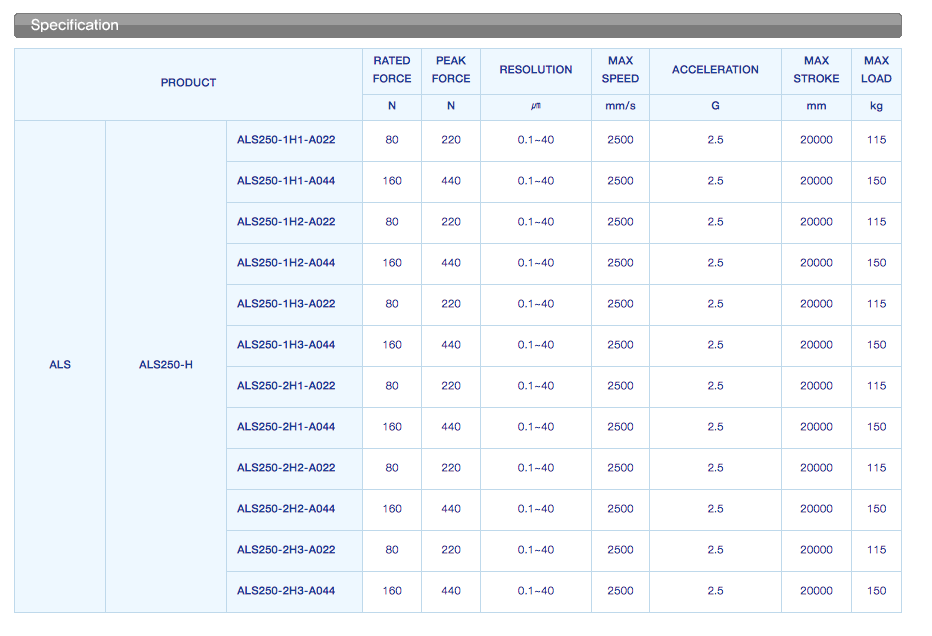The height and width of the screenshot is (636, 932).
Task: Open the ALS250-2H1-A022 product link
Action: pyautogui.click(x=286, y=386)
